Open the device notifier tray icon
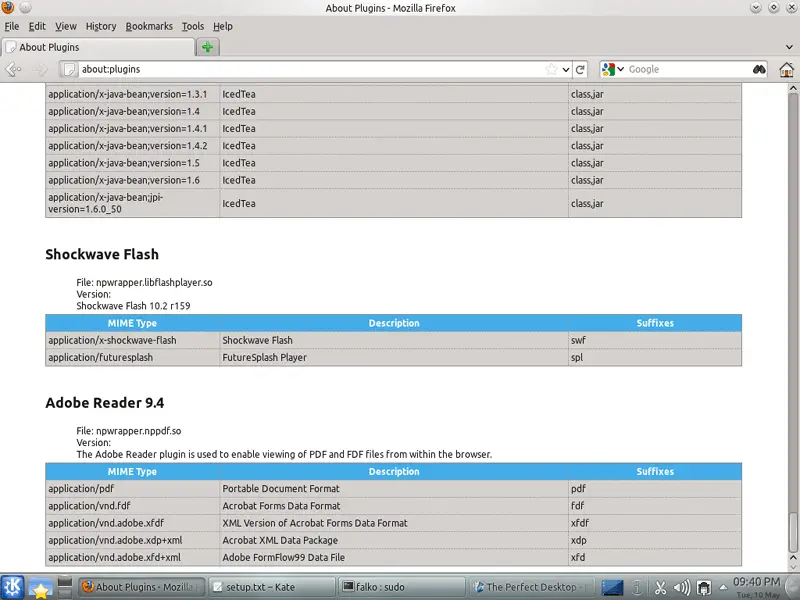This screenshot has width=800, height=600. (x=704, y=588)
